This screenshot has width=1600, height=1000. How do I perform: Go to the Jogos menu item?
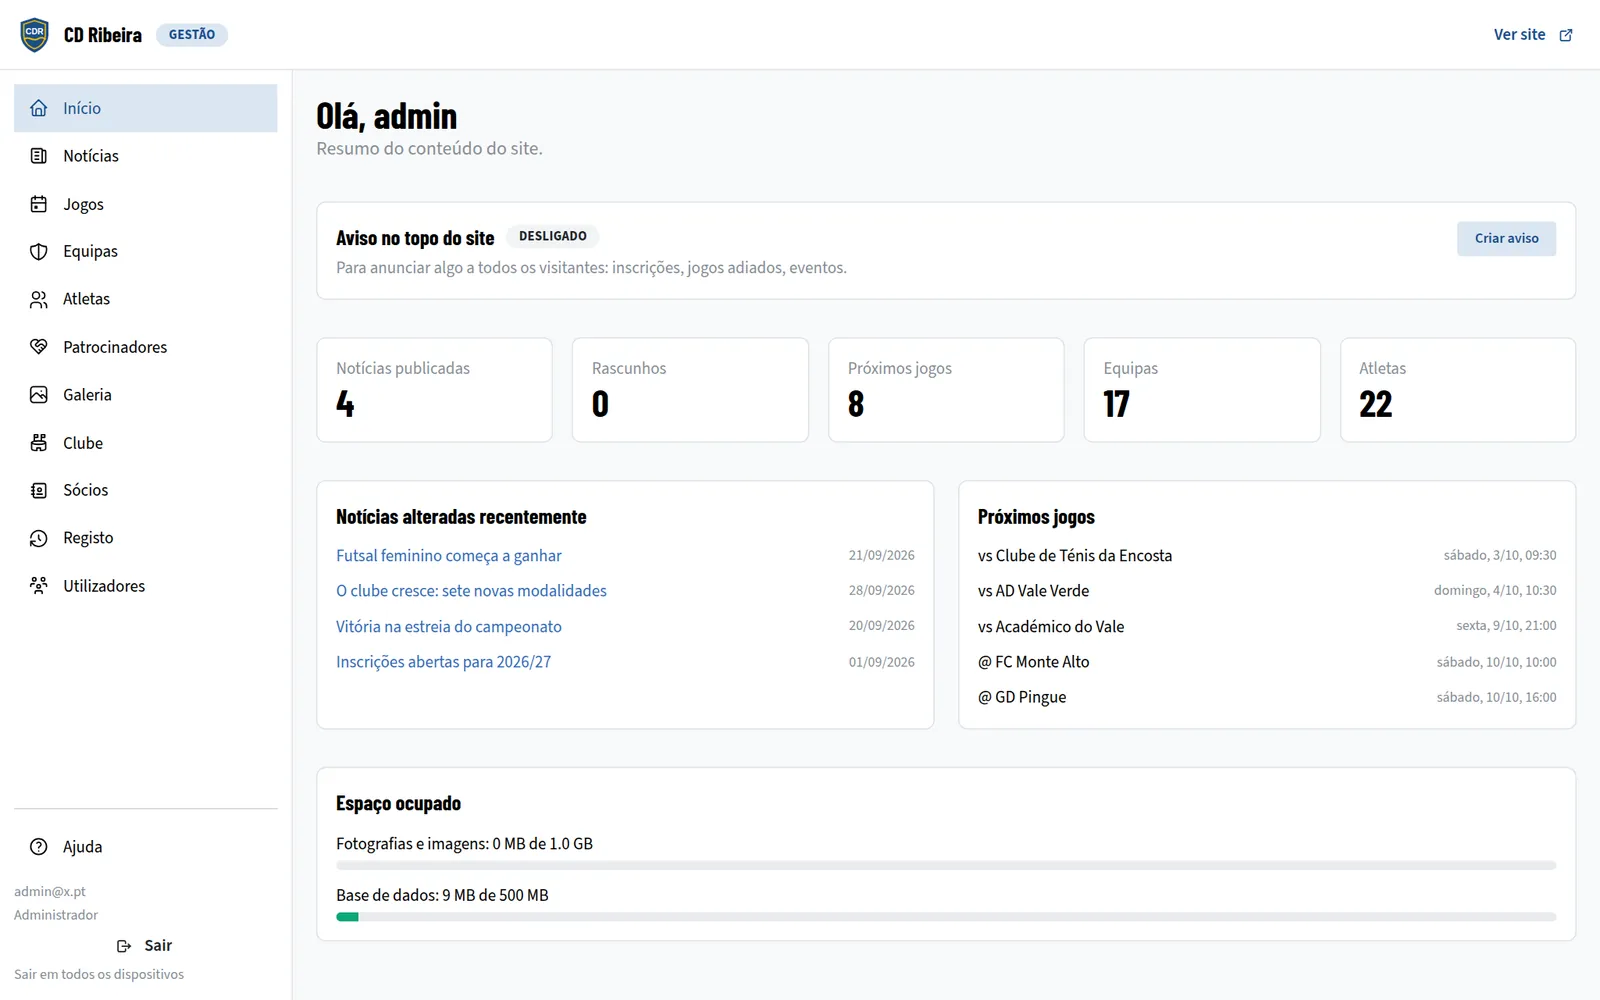tap(145, 204)
